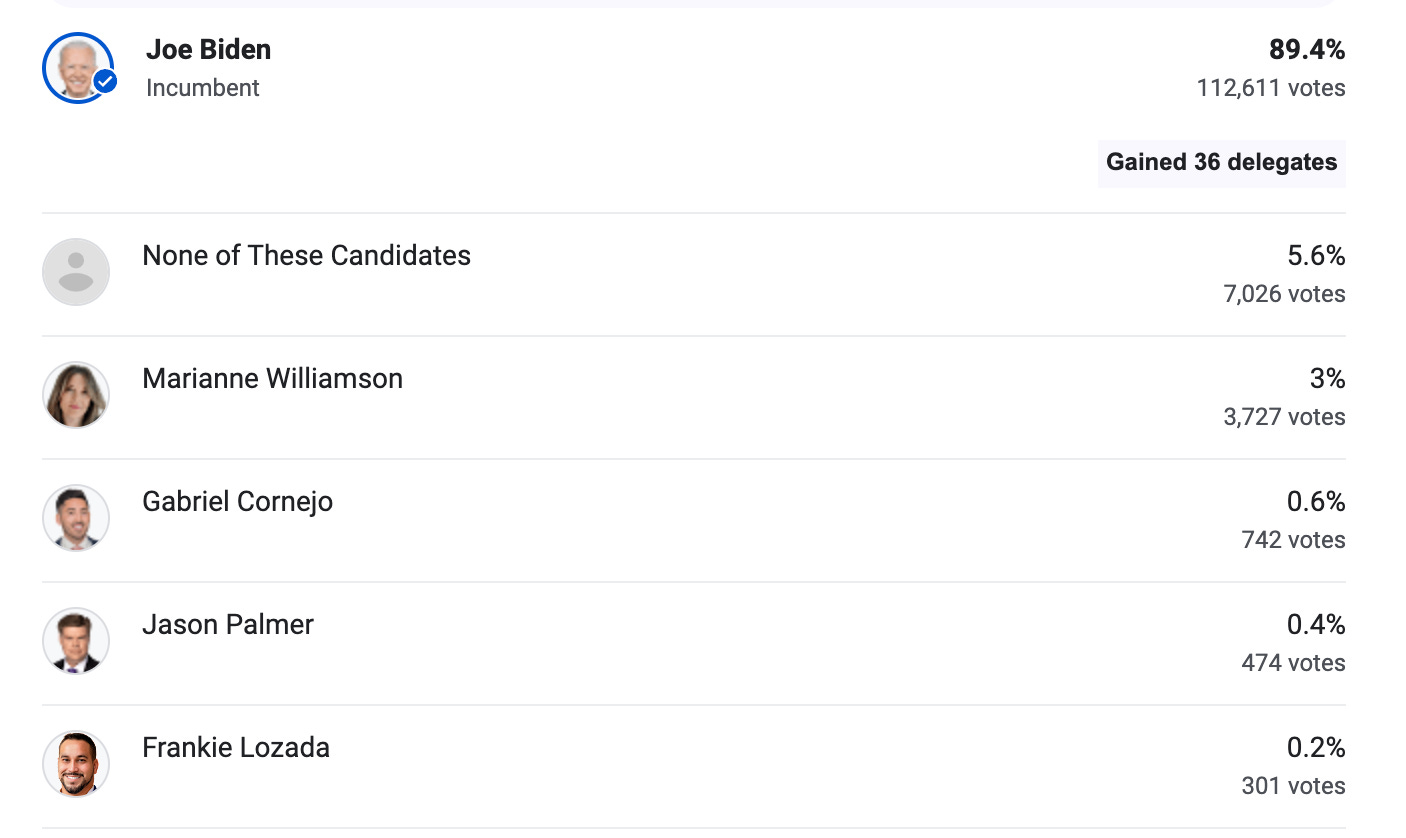Click the Gained 36 delegates badge
The image size is (1406, 838).
pos(1221,163)
